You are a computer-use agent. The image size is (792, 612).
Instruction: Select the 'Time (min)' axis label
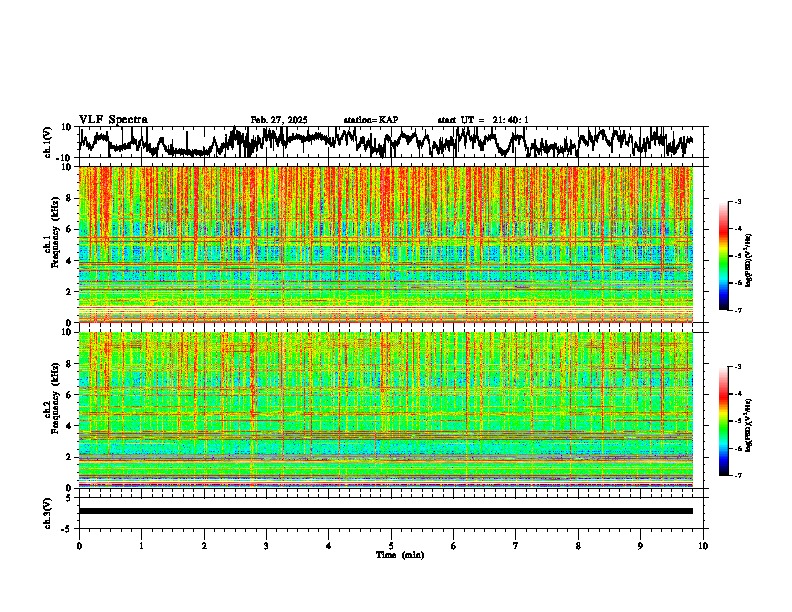click(400, 555)
